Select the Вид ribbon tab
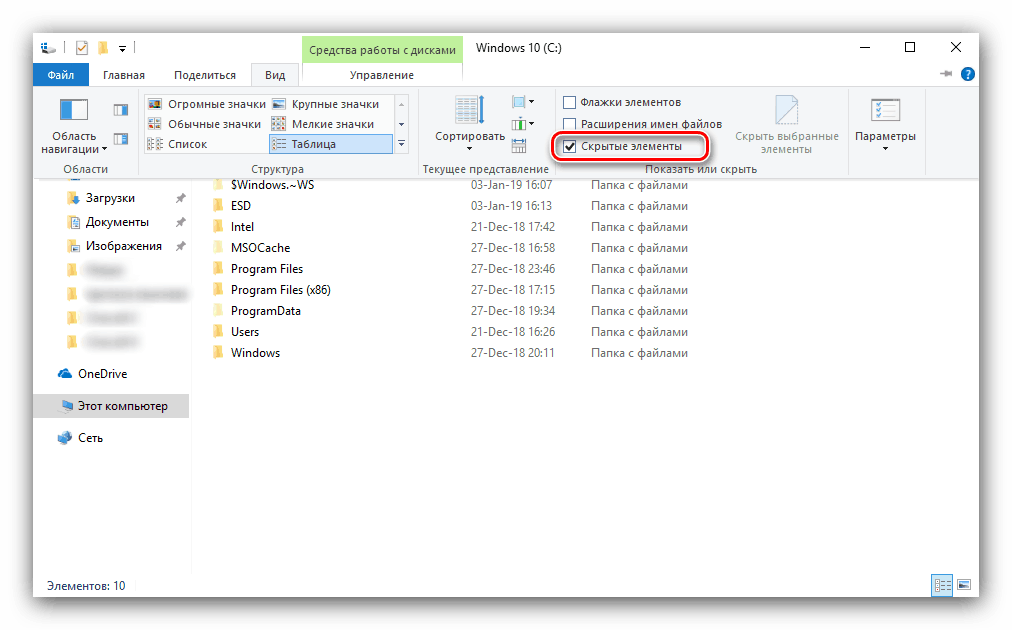This screenshot has width=1012, height=630. [x=275, y=75]
